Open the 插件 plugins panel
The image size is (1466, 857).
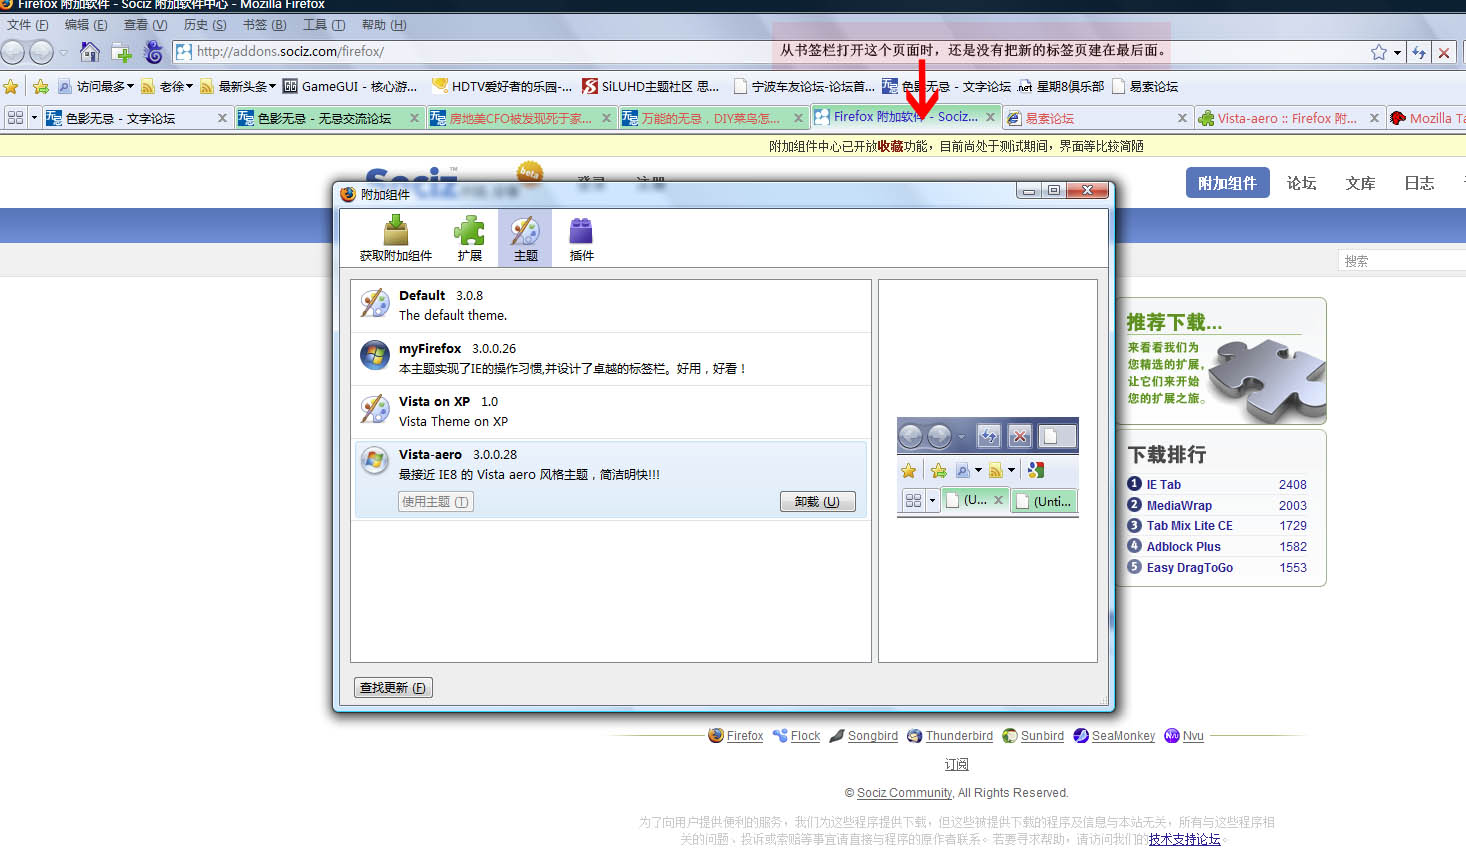pyautogui.click(x=581, y=239)
